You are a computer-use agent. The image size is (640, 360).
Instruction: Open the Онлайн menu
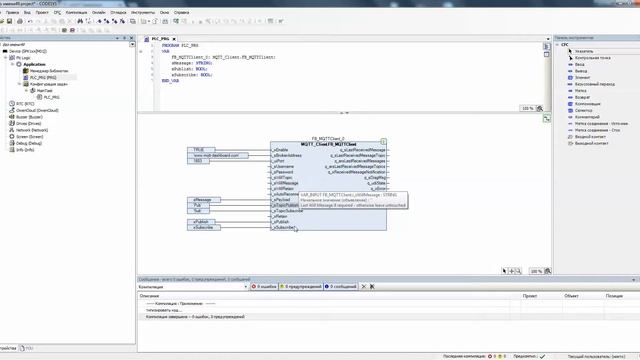click(98, 13)
